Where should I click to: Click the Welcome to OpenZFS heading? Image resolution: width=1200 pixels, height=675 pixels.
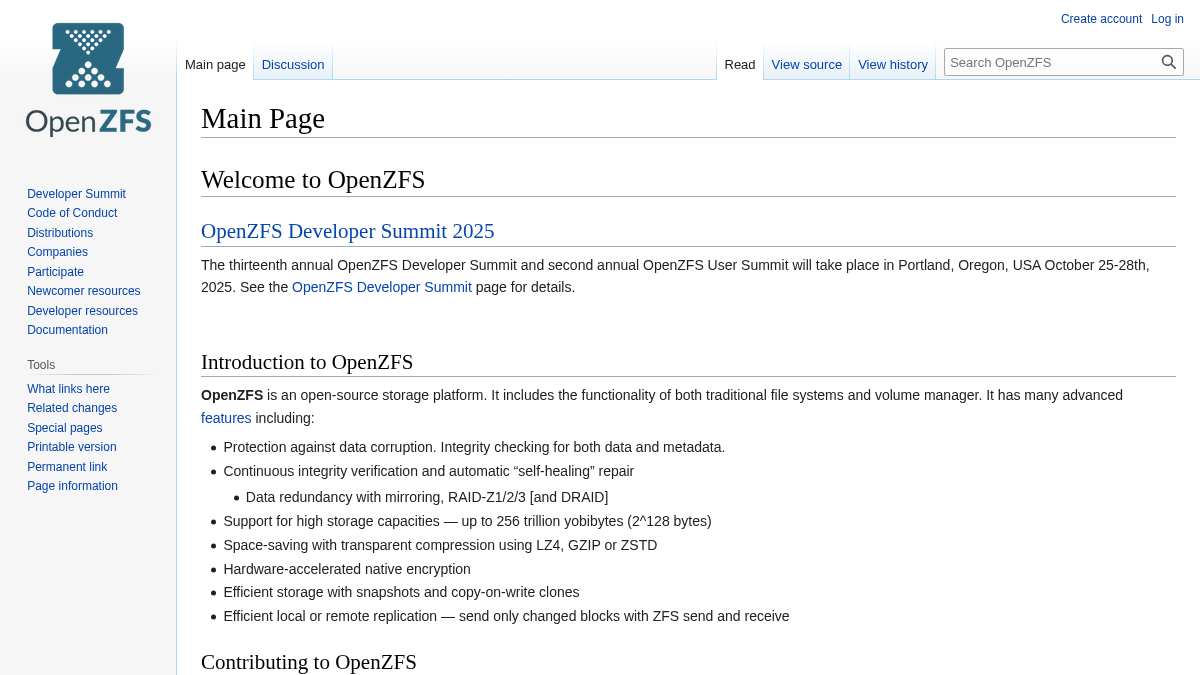point(313,180)
